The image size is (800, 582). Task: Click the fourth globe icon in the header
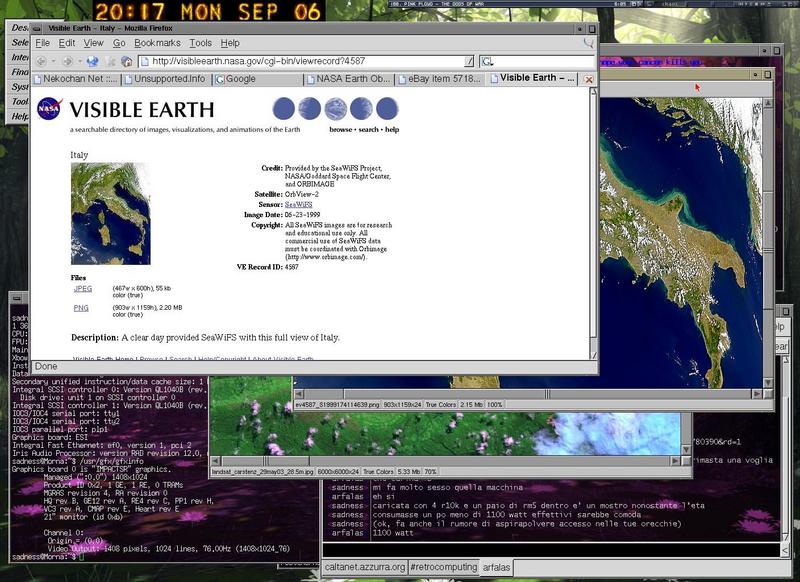coord(361,109)
